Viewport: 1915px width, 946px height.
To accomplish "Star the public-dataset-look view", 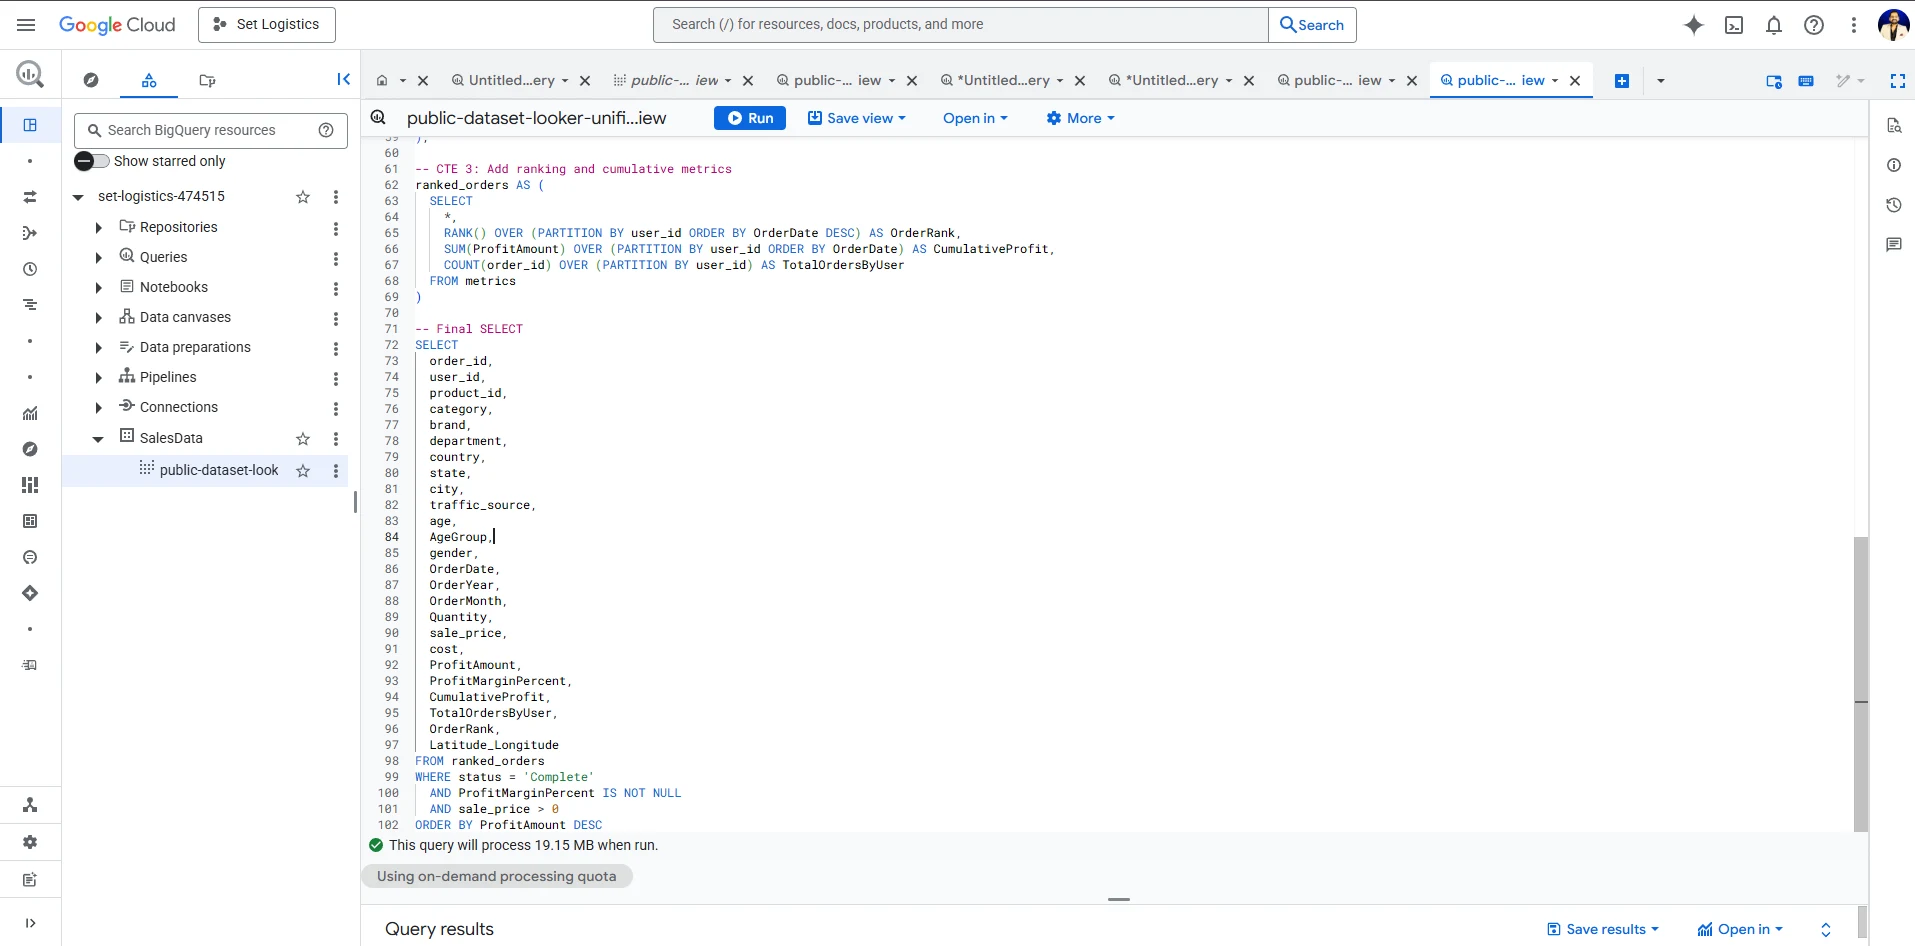I will 303,471.
